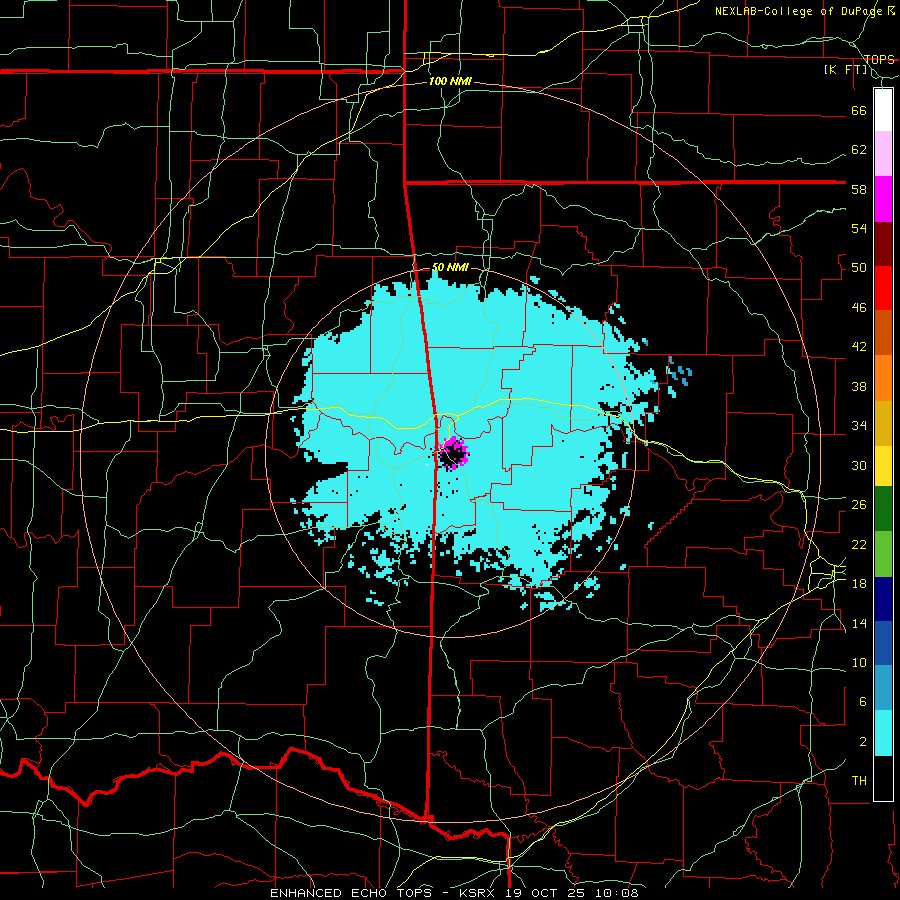Screen dimensions: 900x900
Task: Click the 'KSRX' radar site identifier
Action: tap(479, 893)
